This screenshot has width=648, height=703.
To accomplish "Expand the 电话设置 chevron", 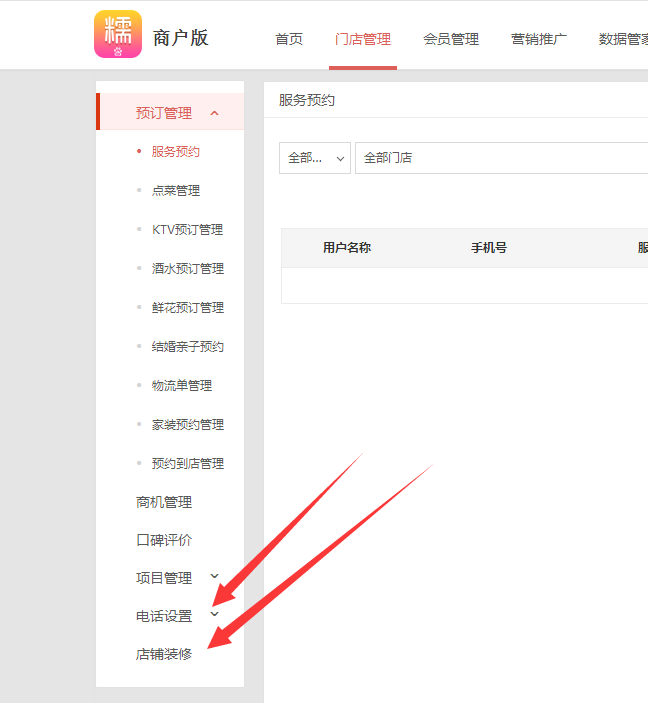I will point(215,614).
